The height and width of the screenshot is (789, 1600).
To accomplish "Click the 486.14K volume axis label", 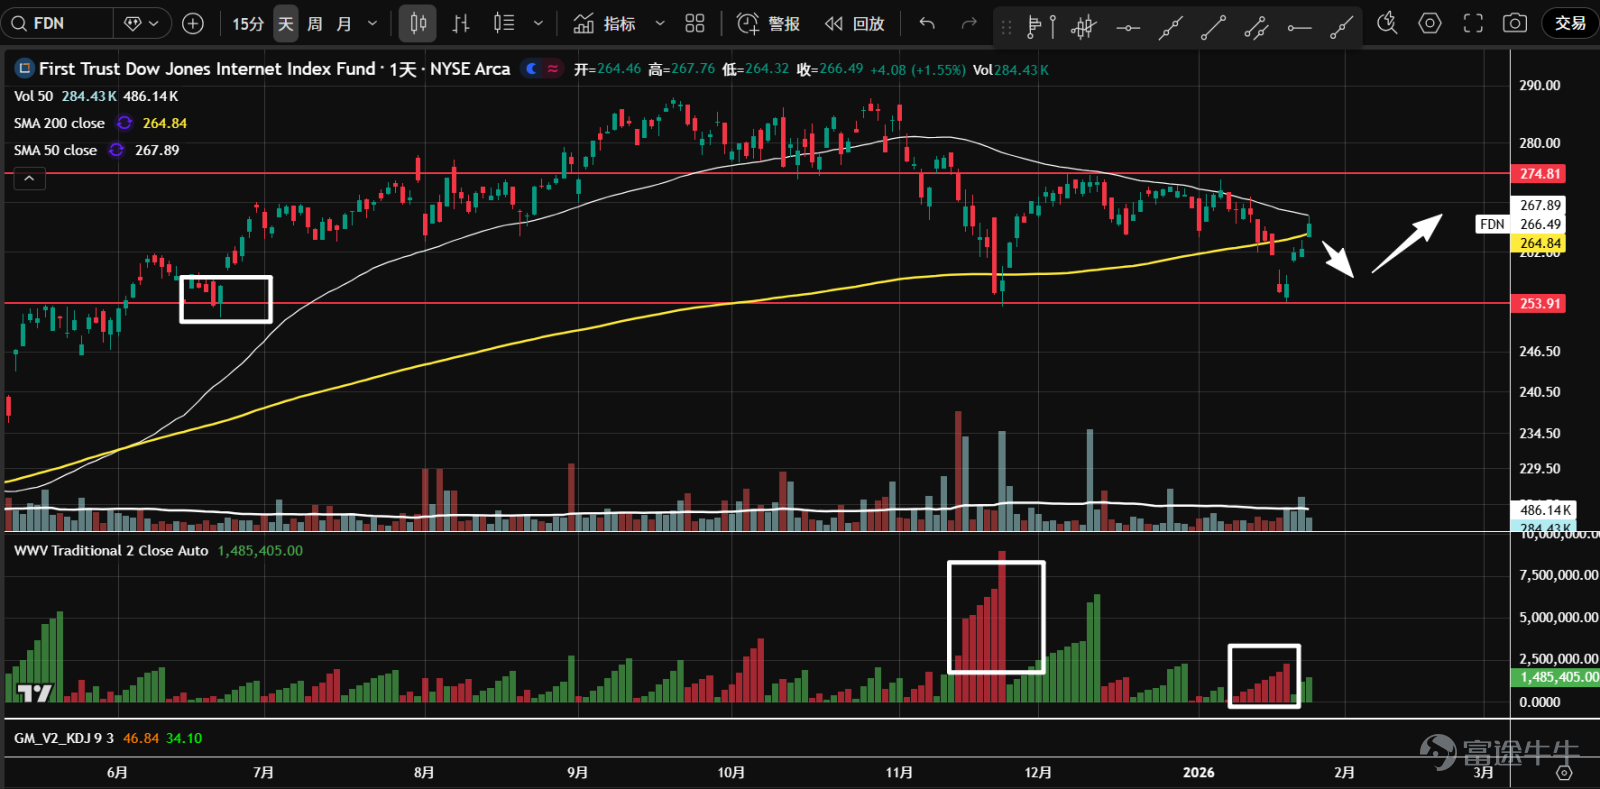I will pos(1545,510).
